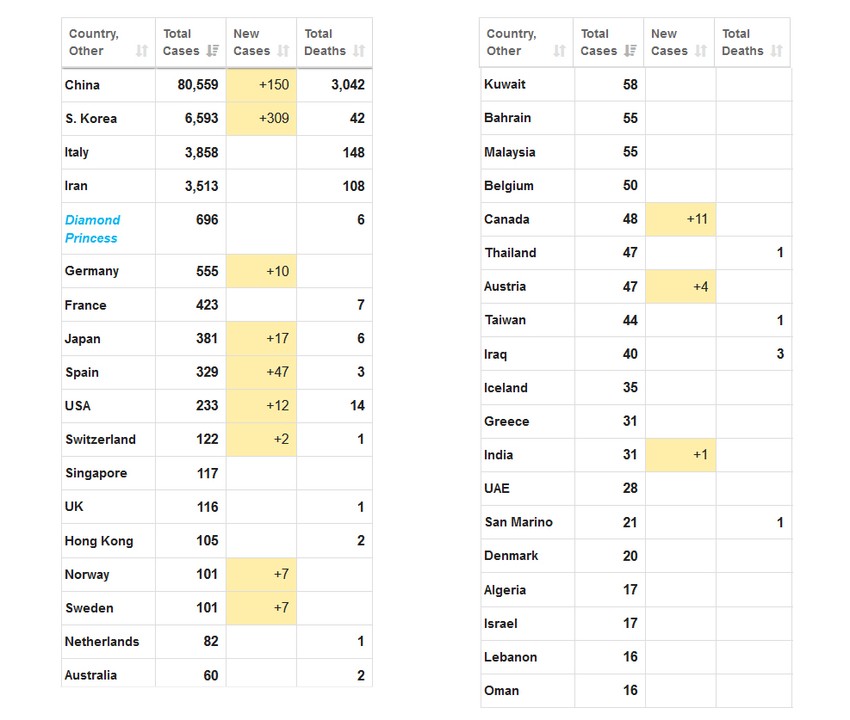Sort left table by Country column icon
Image resolution: width=850 pixels, height=720 pixels.
pyautogui.click(x=142, y=51)
